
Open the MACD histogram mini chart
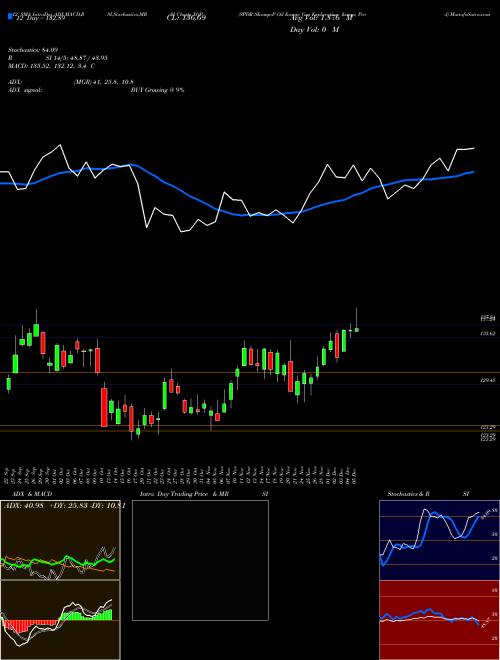tap(60, 620)
